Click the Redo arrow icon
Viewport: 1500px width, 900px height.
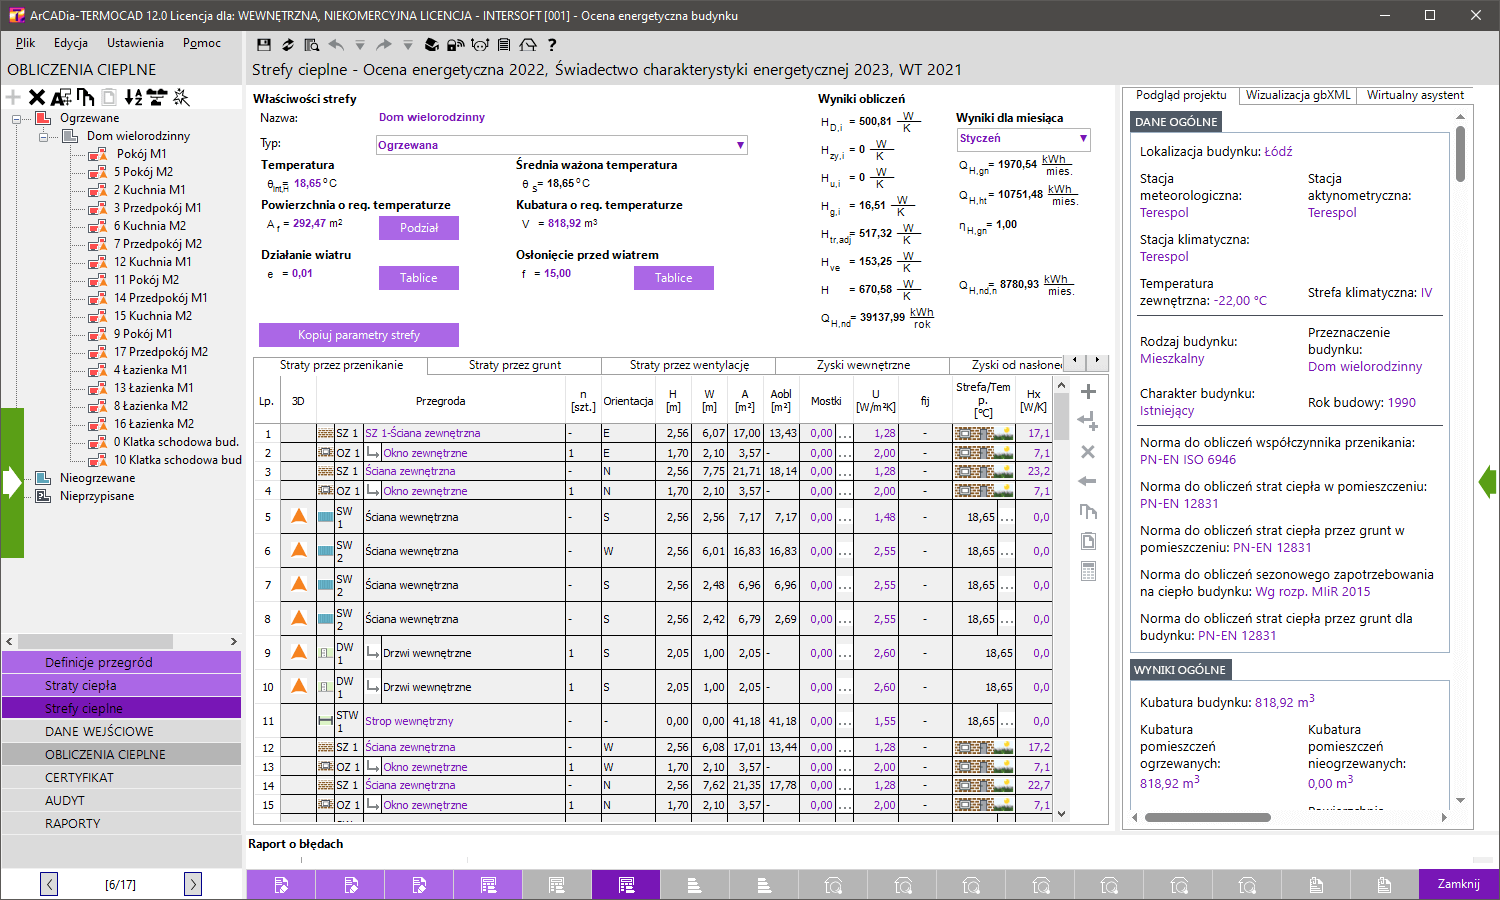pyautogui.click(x=383, y=44)
